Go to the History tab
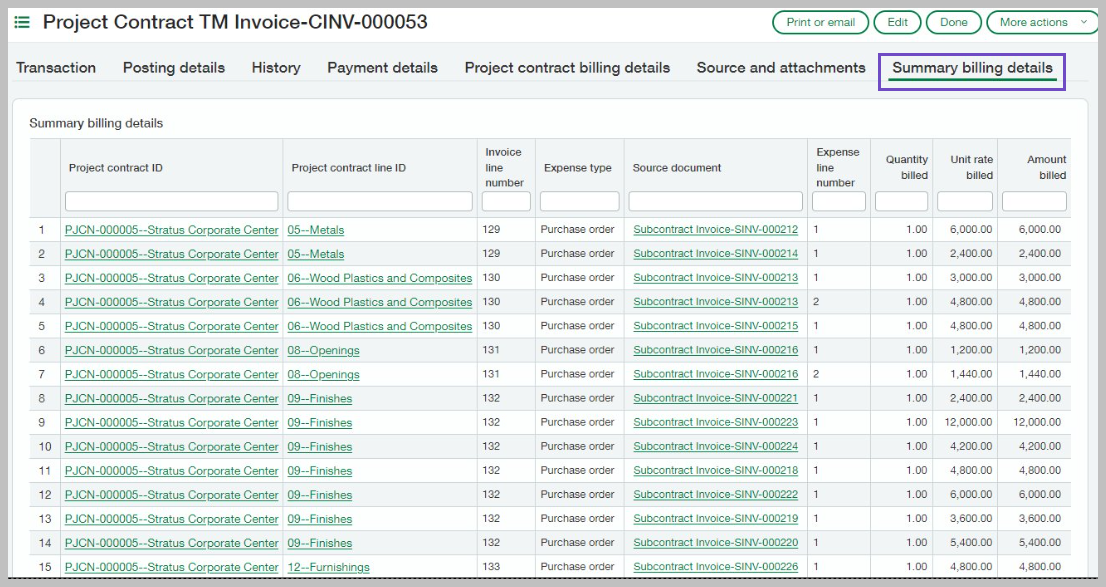1106x587 pixels. [276, 68]
